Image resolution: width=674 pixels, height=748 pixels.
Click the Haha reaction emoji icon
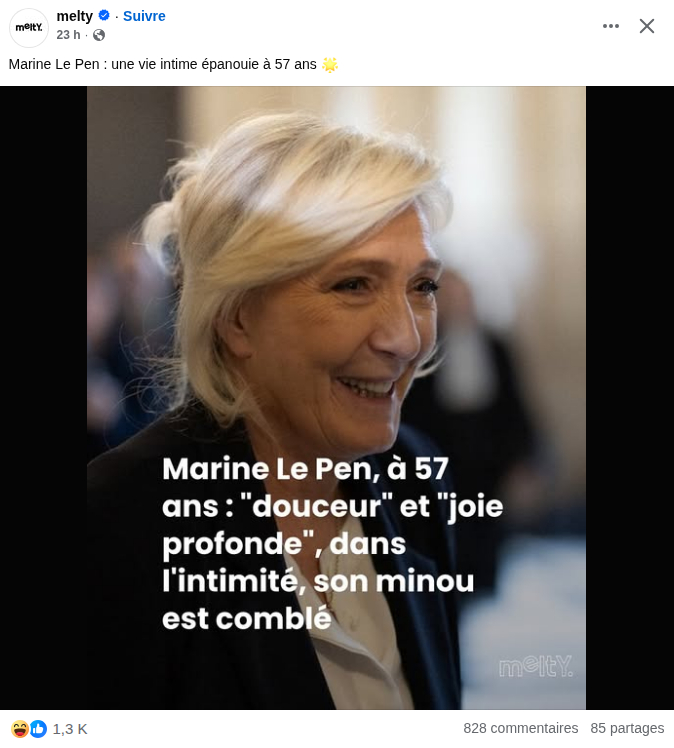click(20, 729)
